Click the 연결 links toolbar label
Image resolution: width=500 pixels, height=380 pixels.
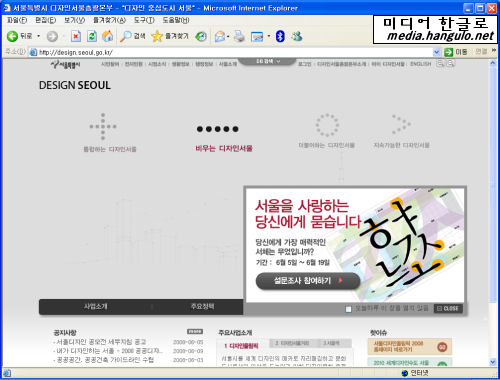pos(481,51)
